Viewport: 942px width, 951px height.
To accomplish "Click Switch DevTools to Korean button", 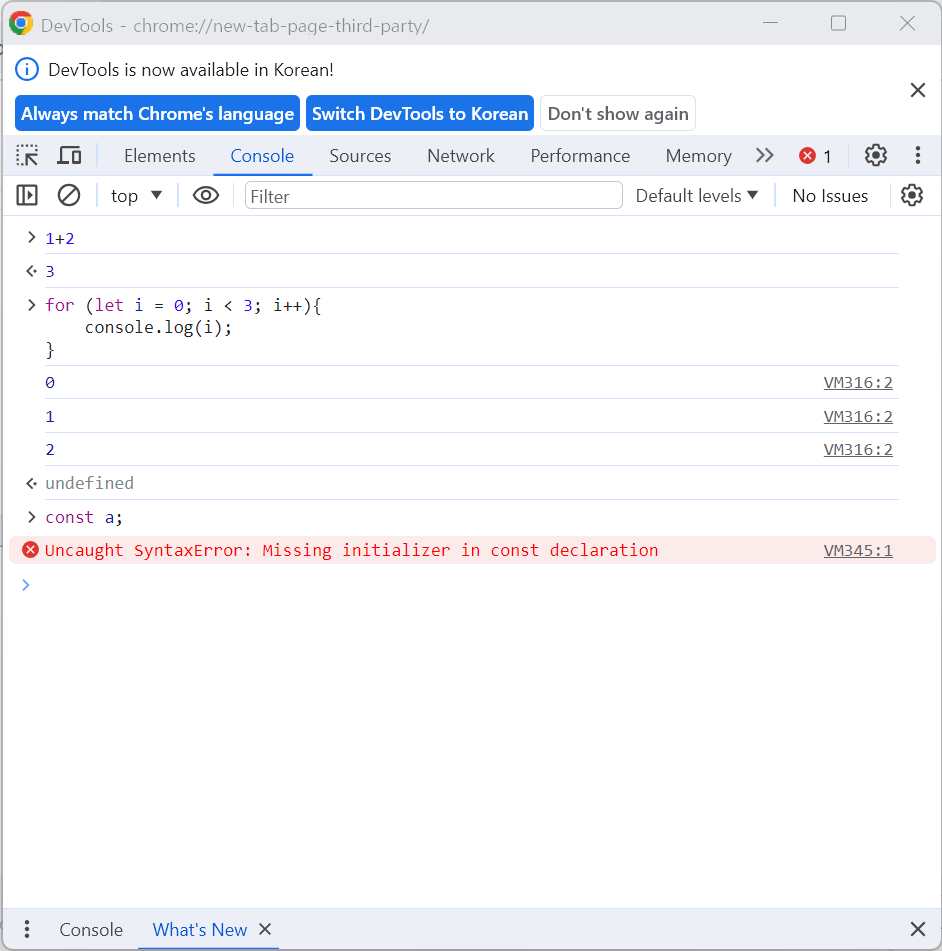I will [420, 113].
